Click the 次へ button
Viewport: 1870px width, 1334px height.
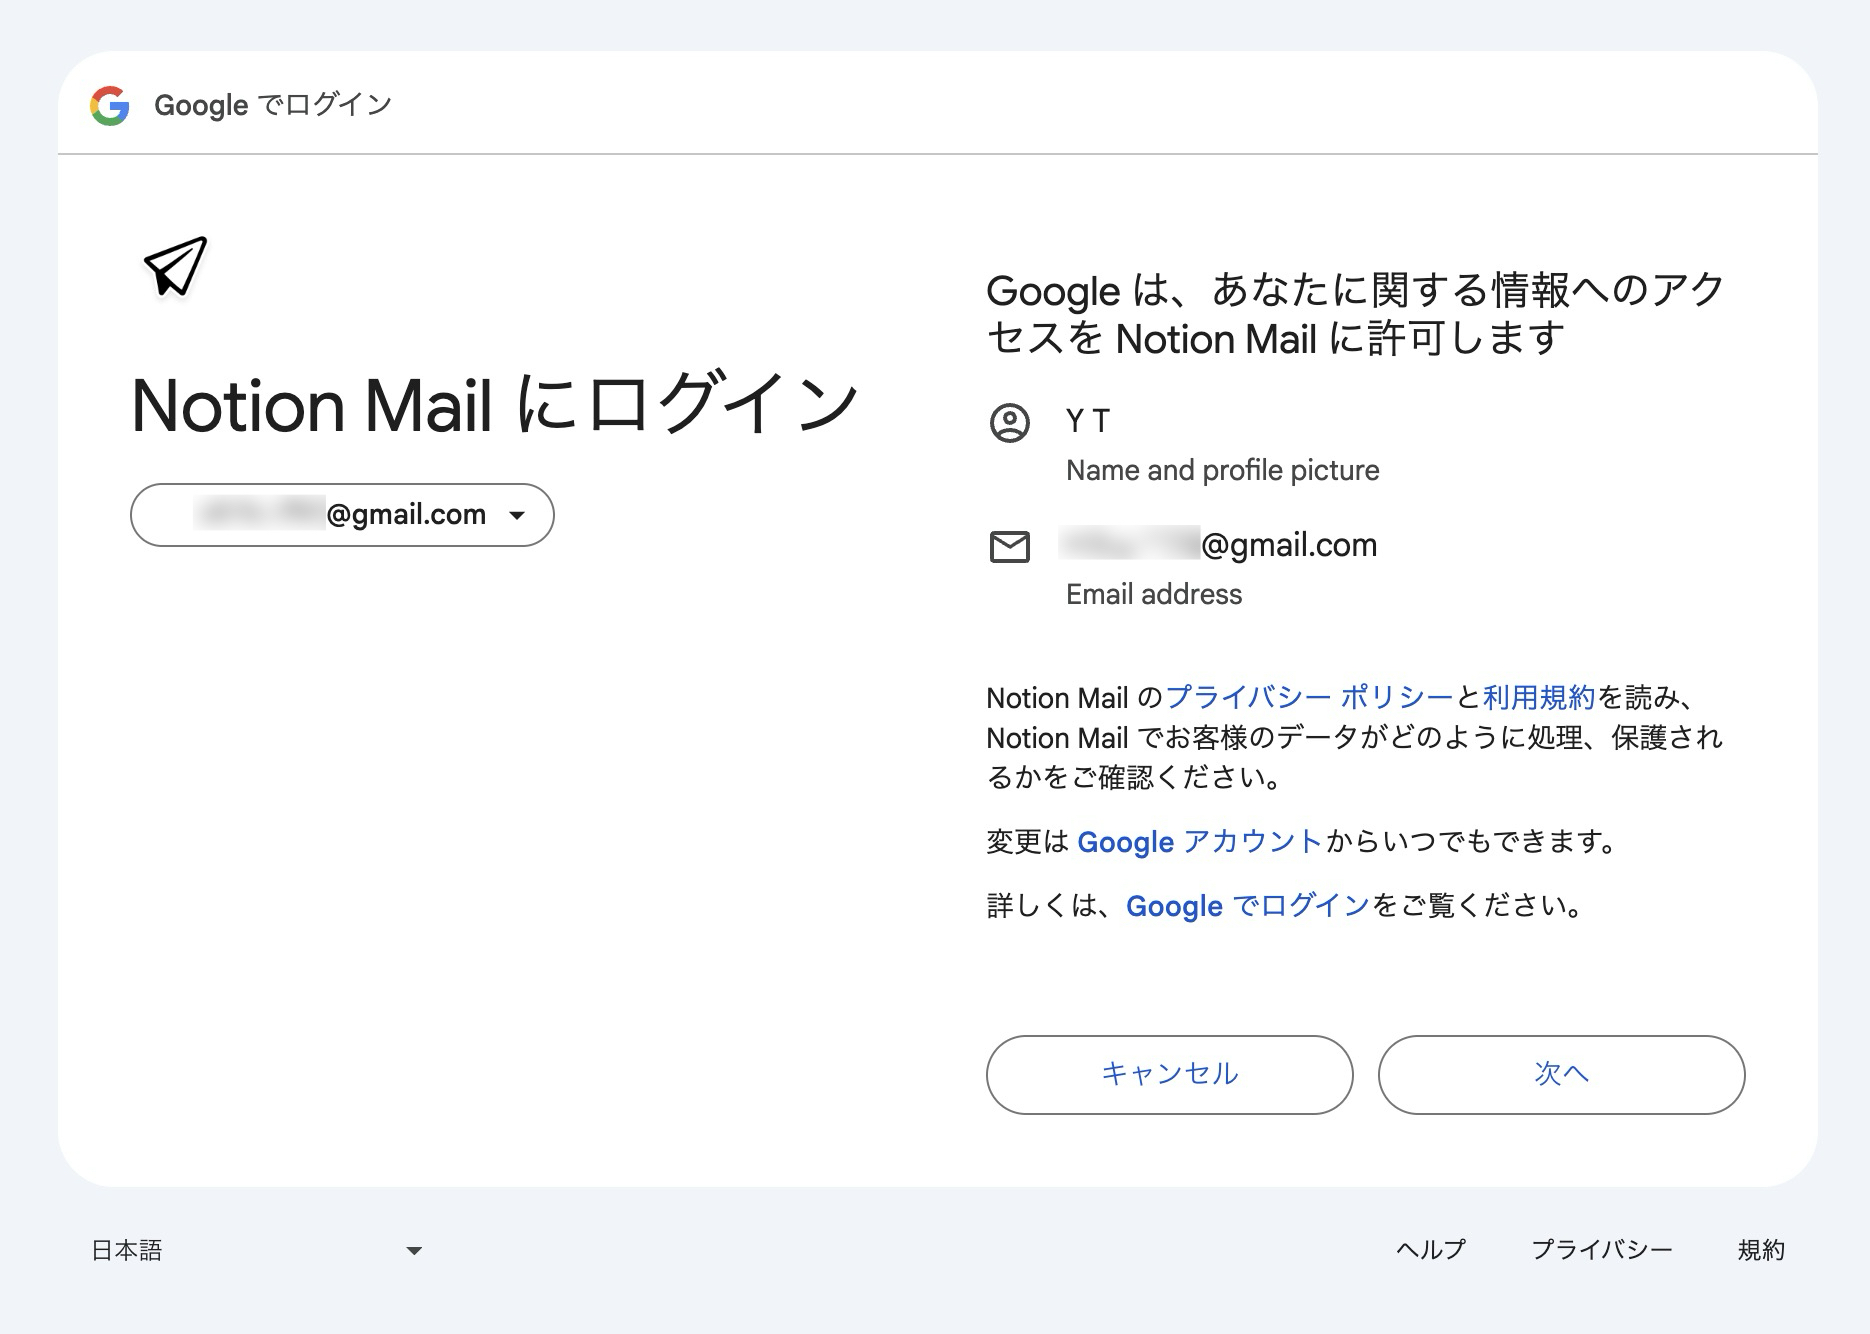1561,1074
